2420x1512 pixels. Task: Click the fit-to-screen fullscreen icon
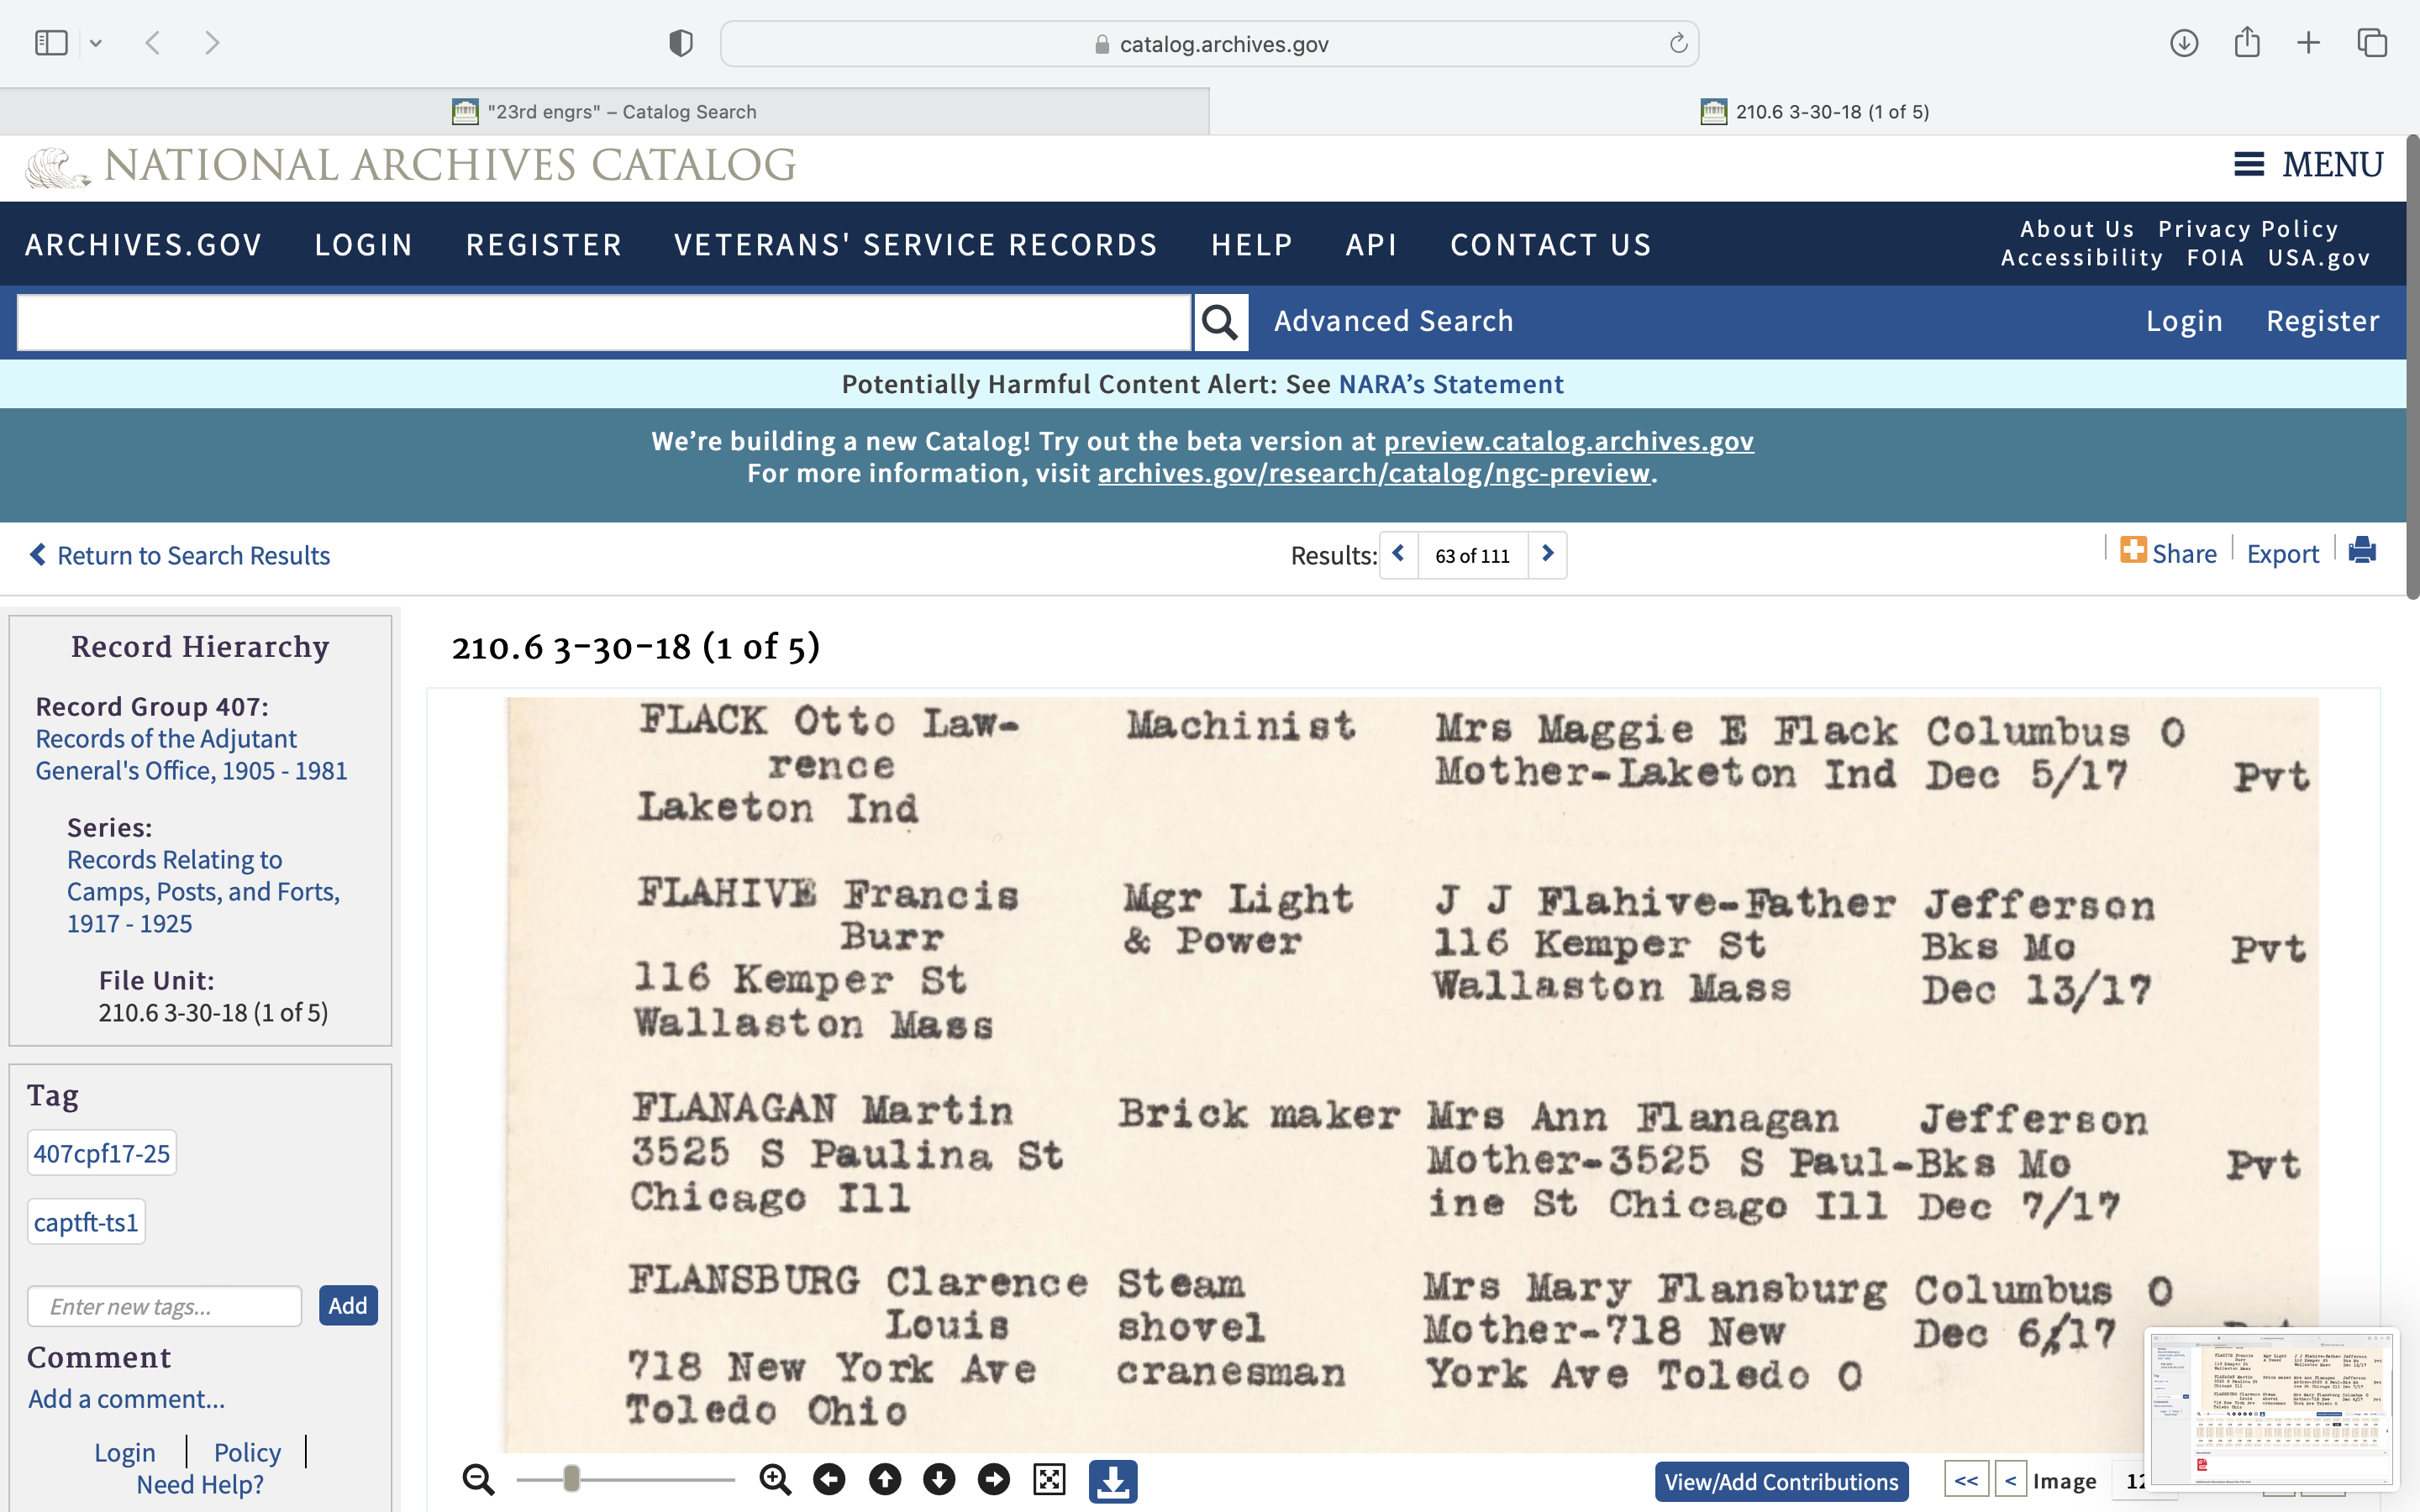click(x=1049, y=1480)
